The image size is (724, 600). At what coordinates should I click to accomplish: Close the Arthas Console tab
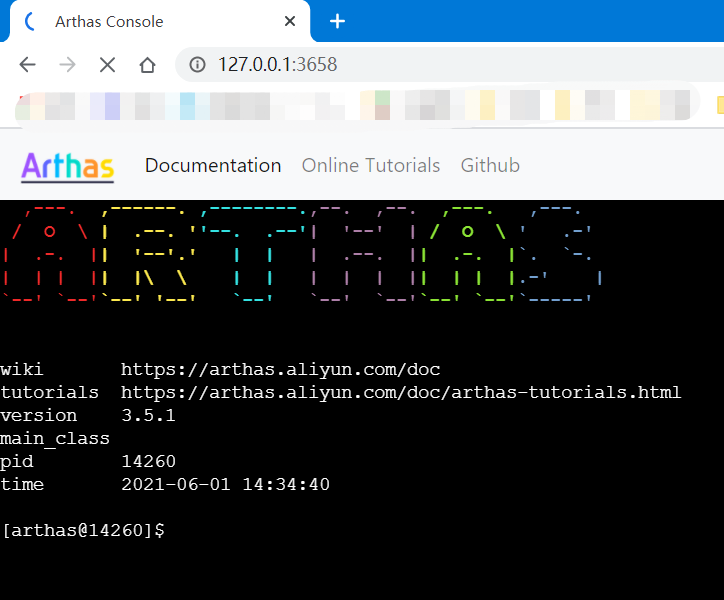click(290, 21)
